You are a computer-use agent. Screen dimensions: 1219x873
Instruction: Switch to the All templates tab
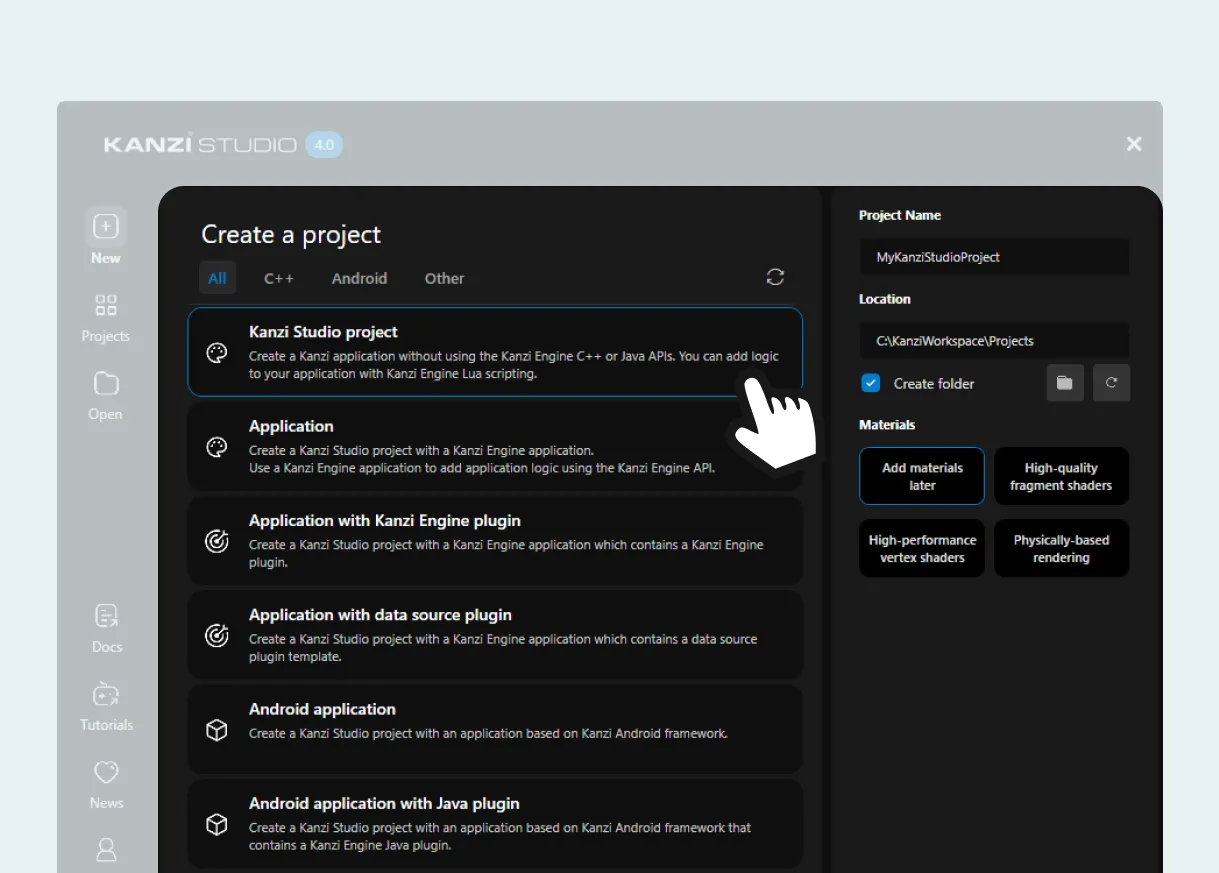click(x=217, y=278)
